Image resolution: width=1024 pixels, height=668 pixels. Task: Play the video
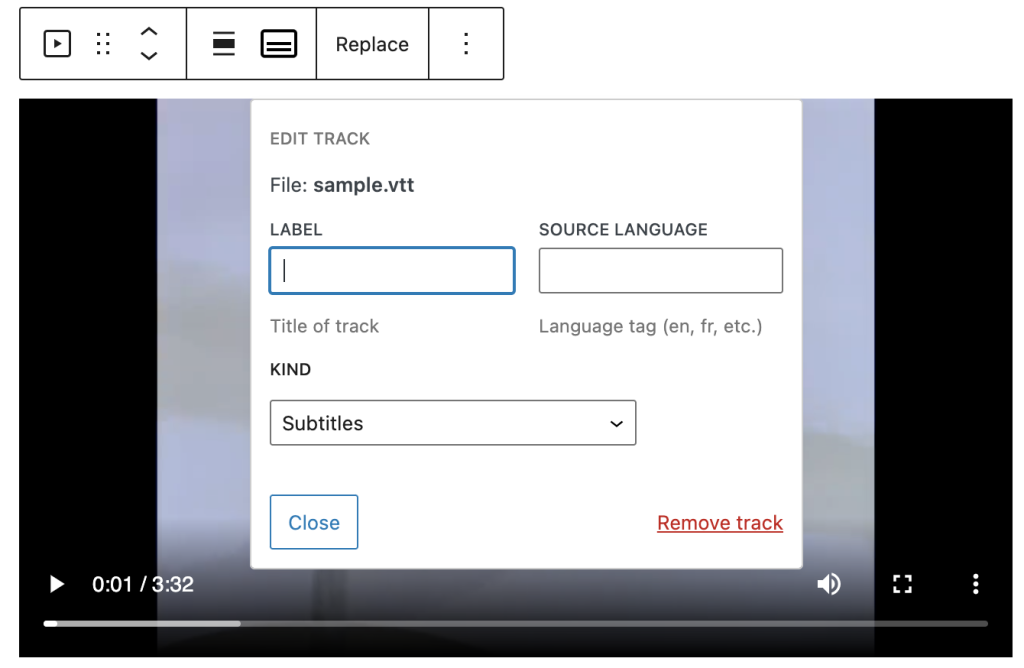tap(57, 584)
